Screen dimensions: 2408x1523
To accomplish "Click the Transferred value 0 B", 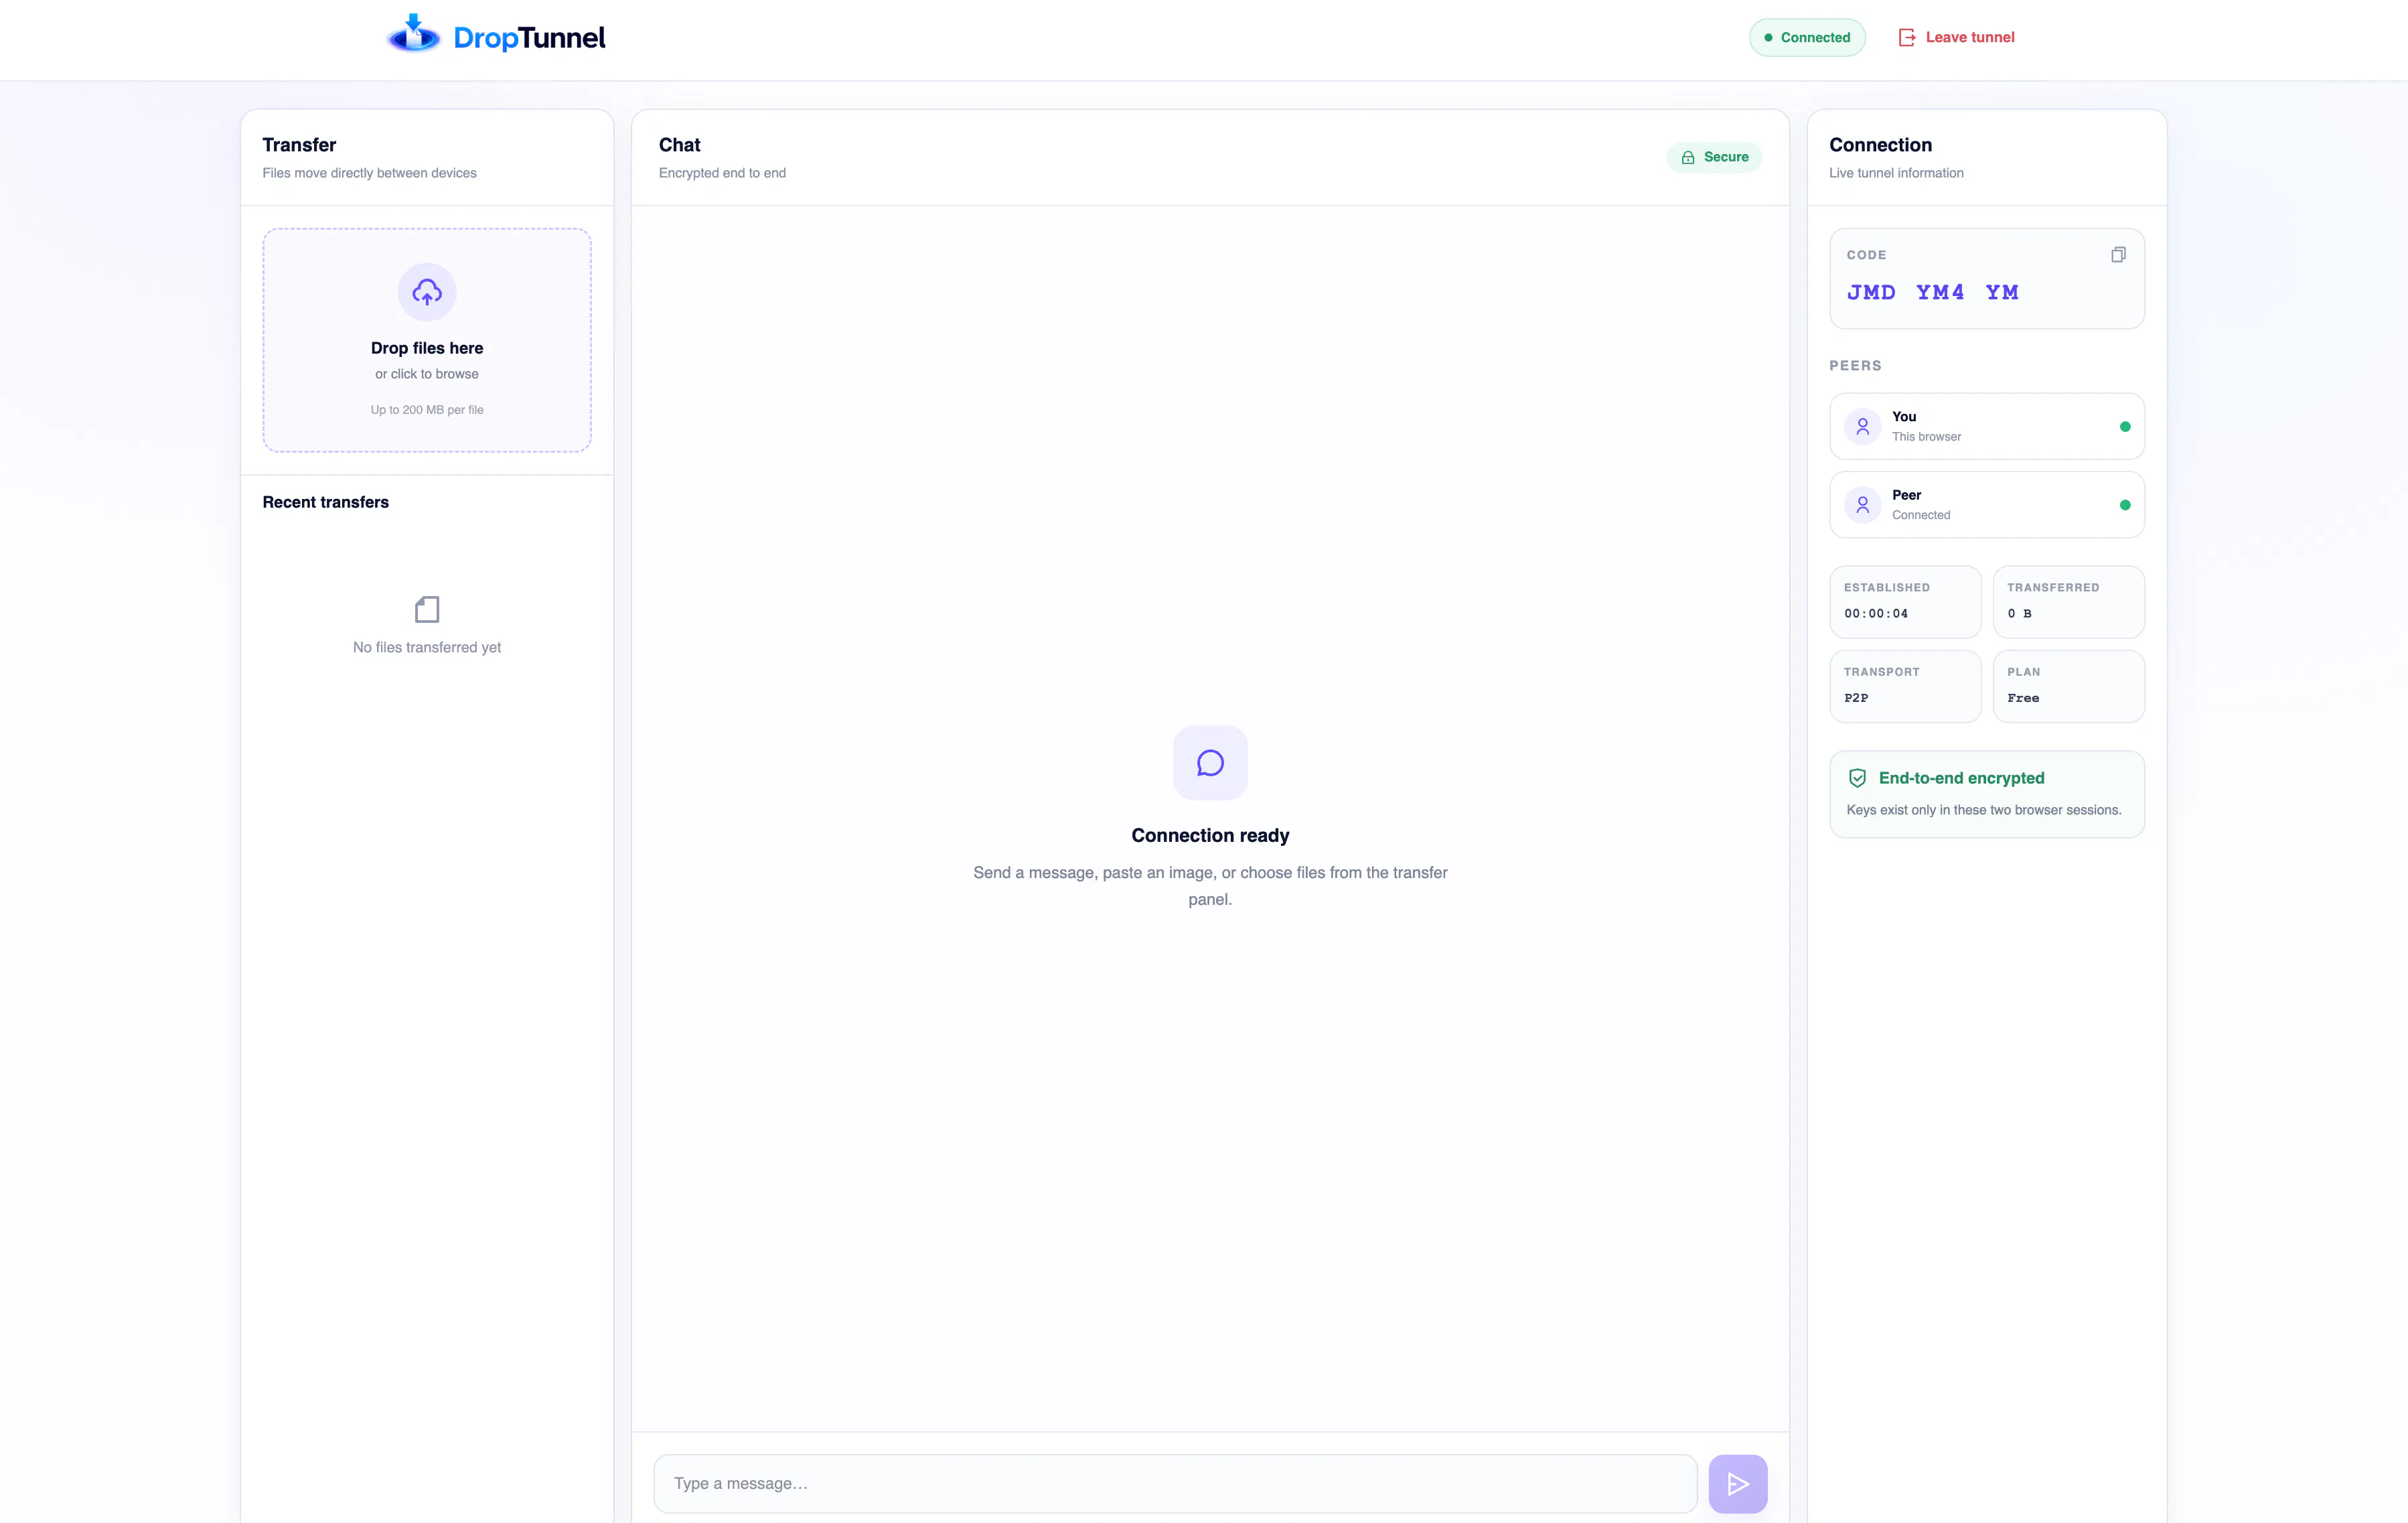I will (2019, 613).
